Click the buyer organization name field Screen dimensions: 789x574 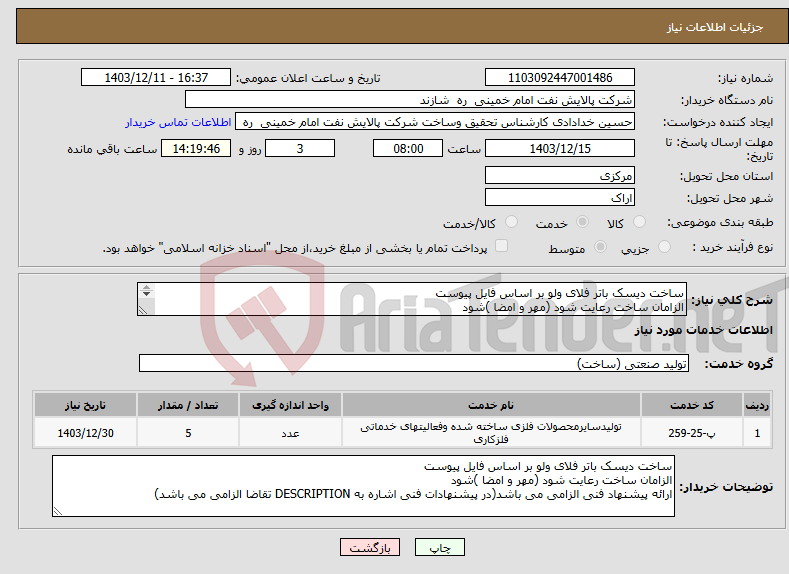coord(410,100)
